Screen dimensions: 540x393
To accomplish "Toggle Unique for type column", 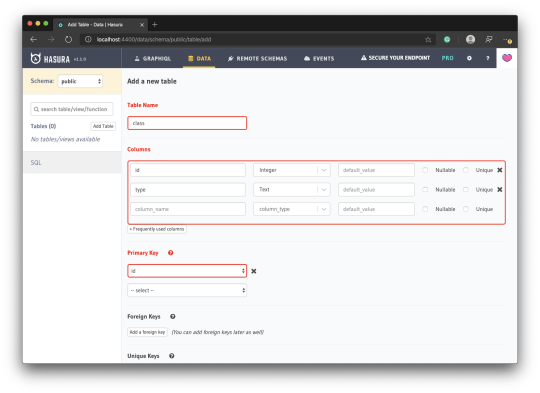I will tap(466, 190).
